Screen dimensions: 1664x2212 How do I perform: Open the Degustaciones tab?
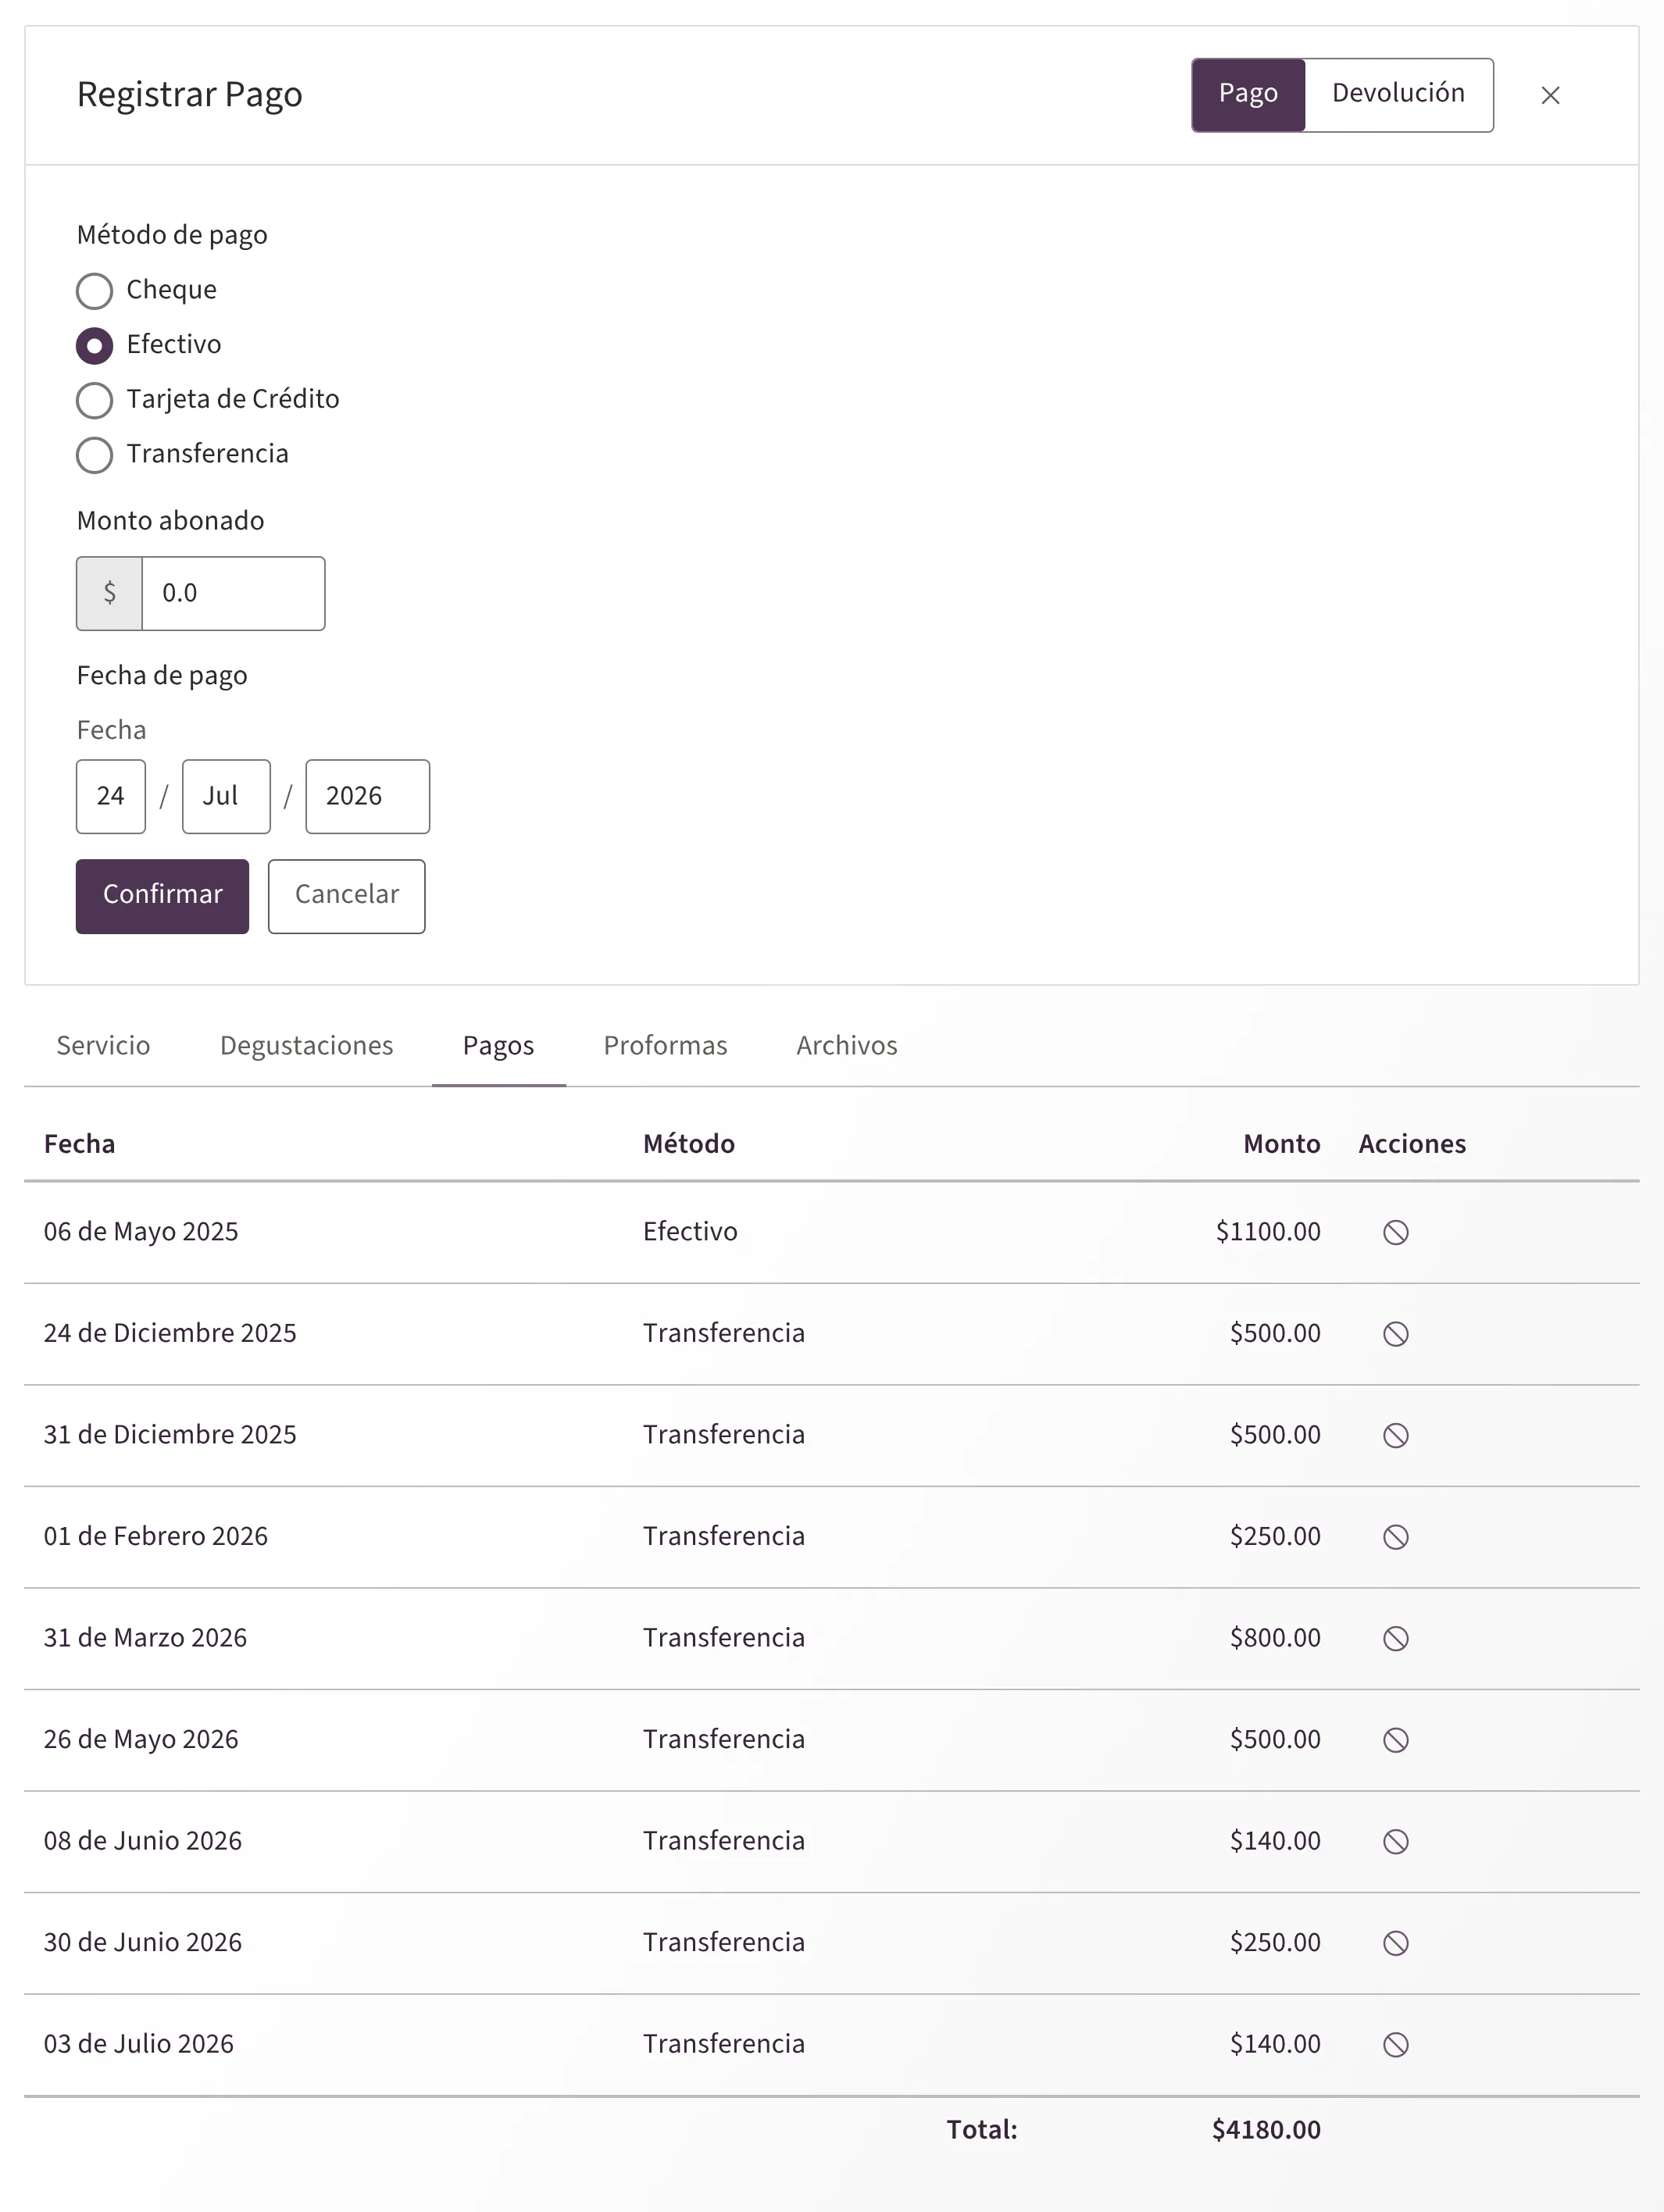(306, 1045)
